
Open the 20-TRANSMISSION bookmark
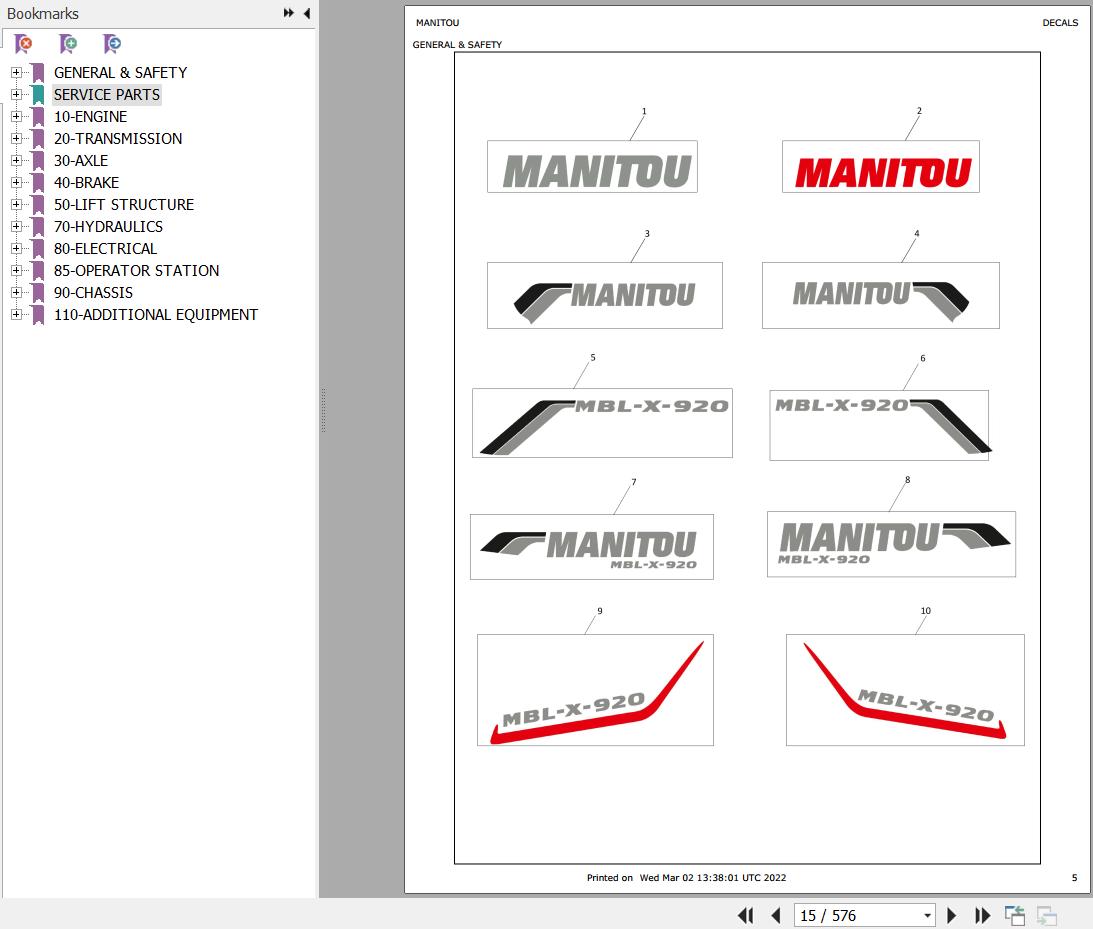[118, 139]
